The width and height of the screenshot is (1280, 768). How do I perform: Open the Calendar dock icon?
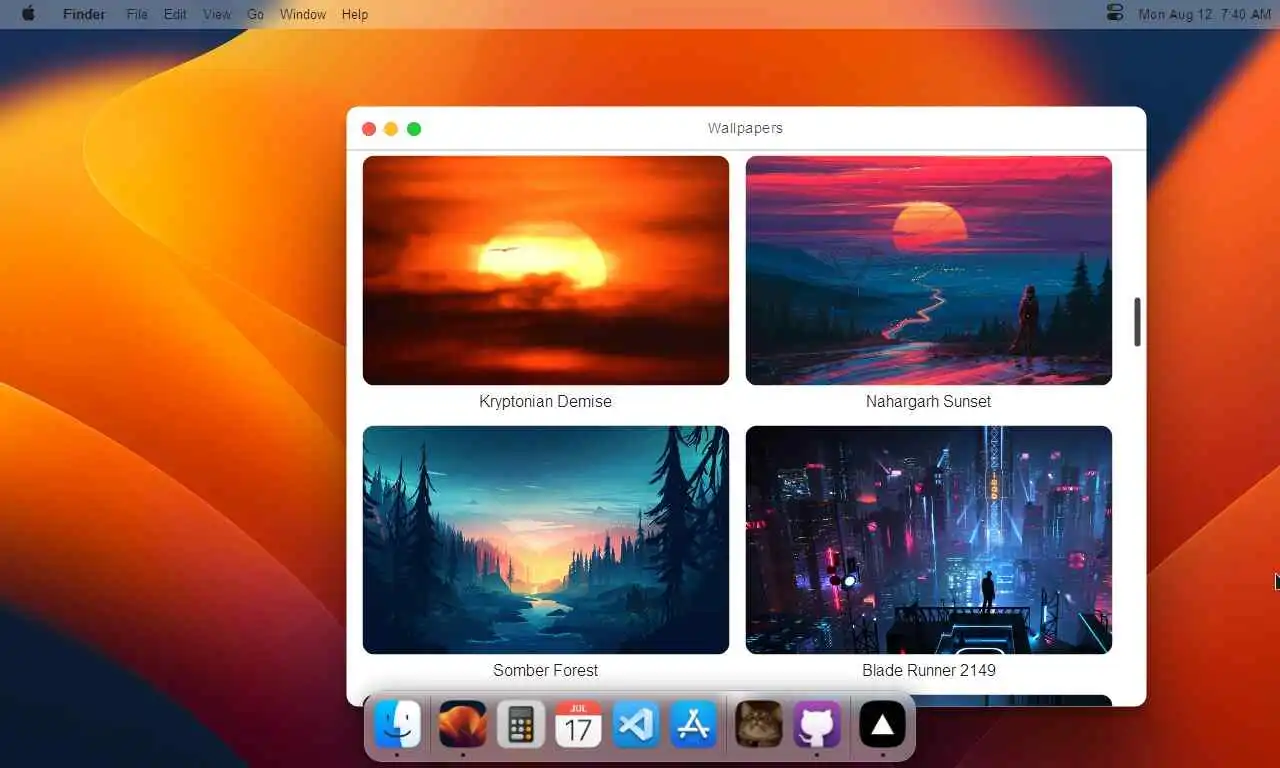click(578, 724)
